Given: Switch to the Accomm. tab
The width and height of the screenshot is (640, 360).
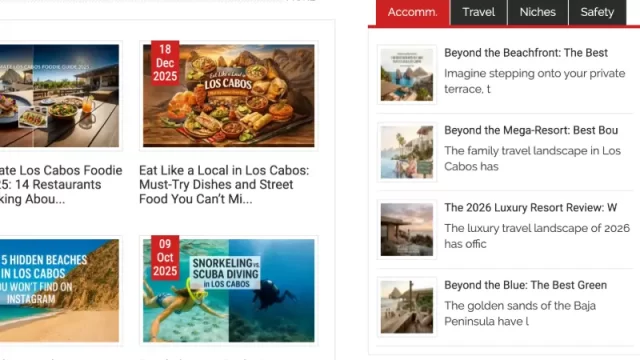Looking at the screenshot, I should click(413, 12).
